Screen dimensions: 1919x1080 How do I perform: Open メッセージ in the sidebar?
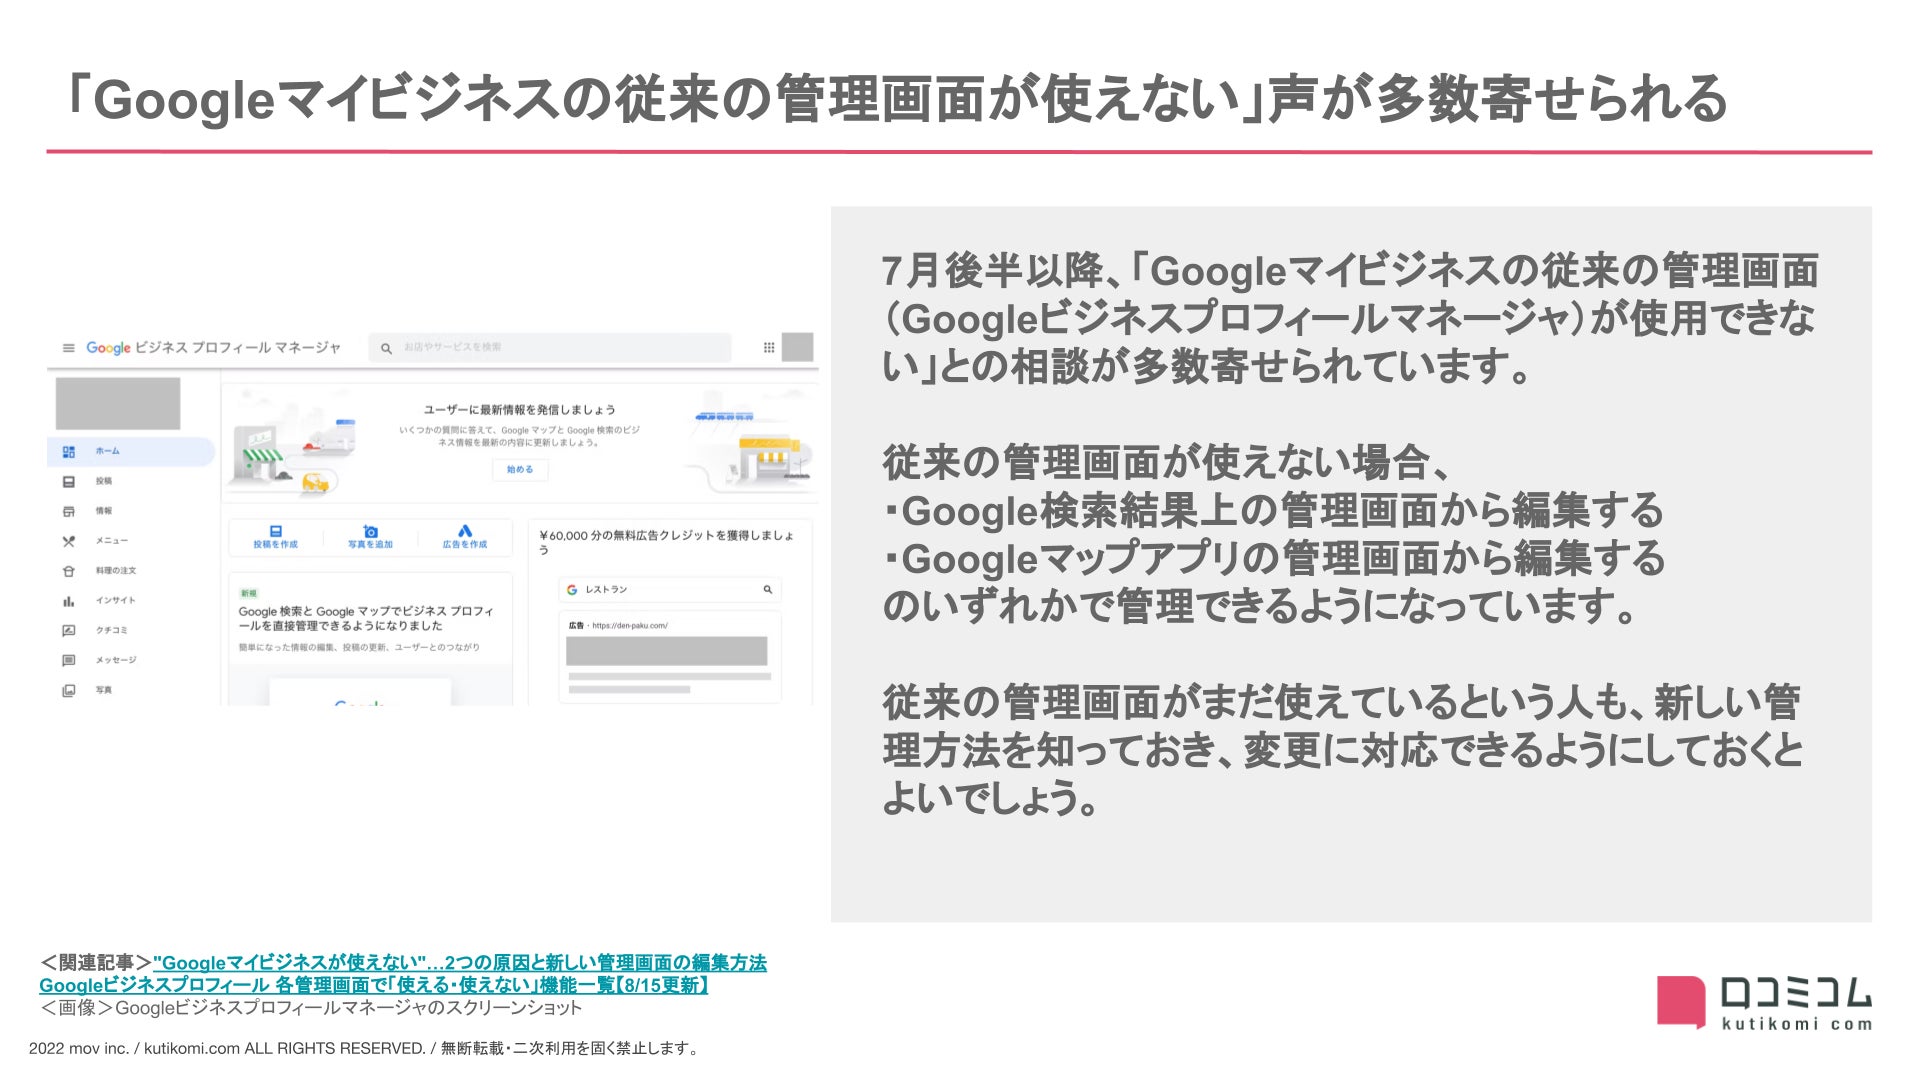[x=100, y=660]
